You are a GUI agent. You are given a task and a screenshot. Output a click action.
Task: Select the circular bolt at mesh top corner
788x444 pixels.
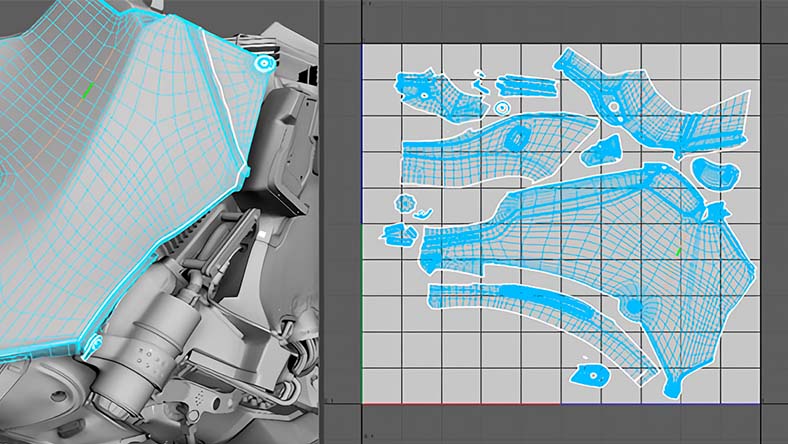[x=264, y=63]
